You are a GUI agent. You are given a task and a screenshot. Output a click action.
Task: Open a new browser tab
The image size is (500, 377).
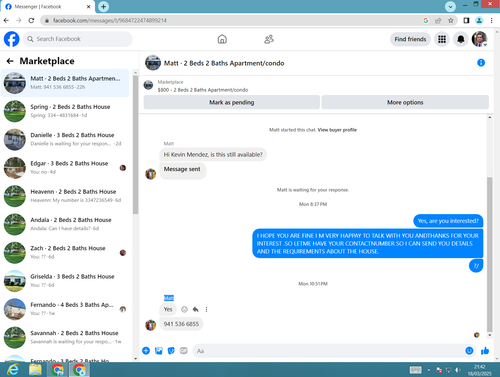coord(103,7)
